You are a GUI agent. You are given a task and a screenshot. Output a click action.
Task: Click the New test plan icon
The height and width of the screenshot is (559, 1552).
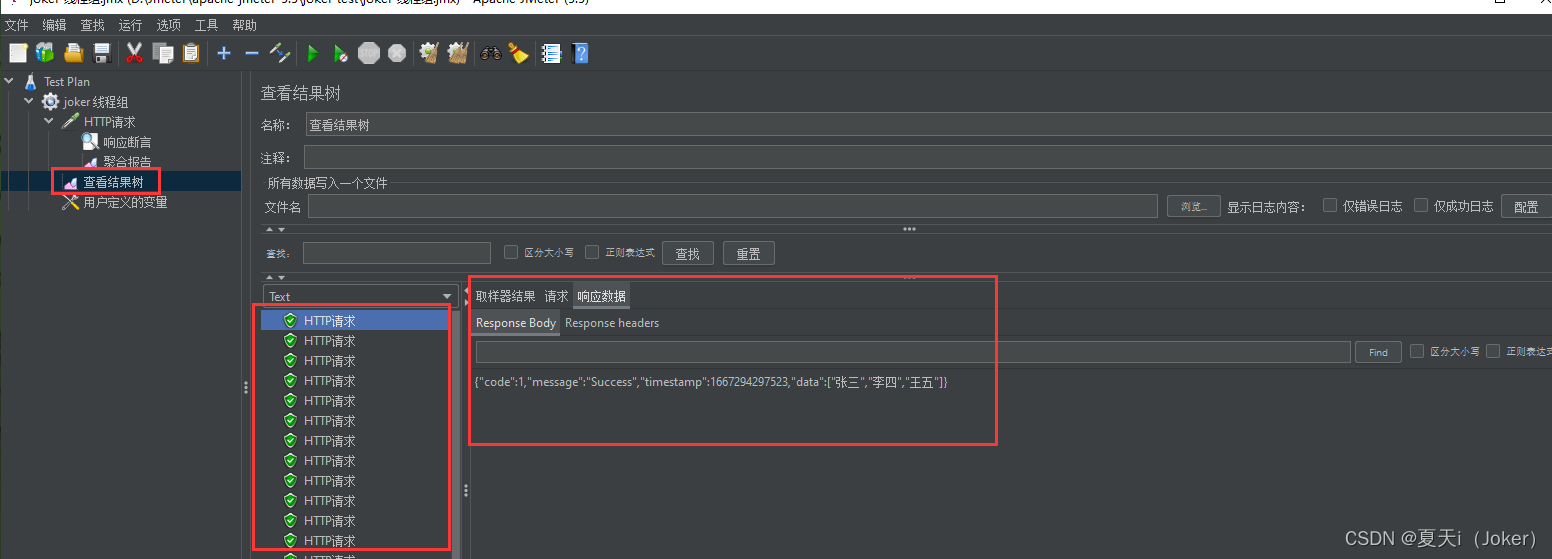(x=17, y=53)
